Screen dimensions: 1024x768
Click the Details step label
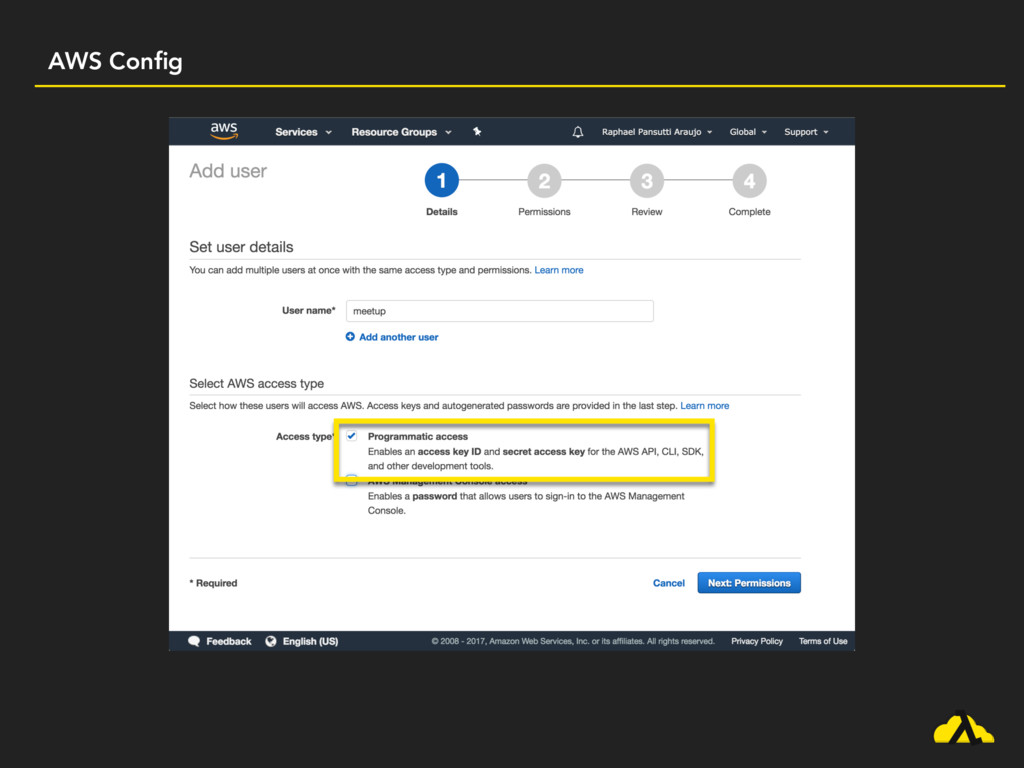pos(441,212)
